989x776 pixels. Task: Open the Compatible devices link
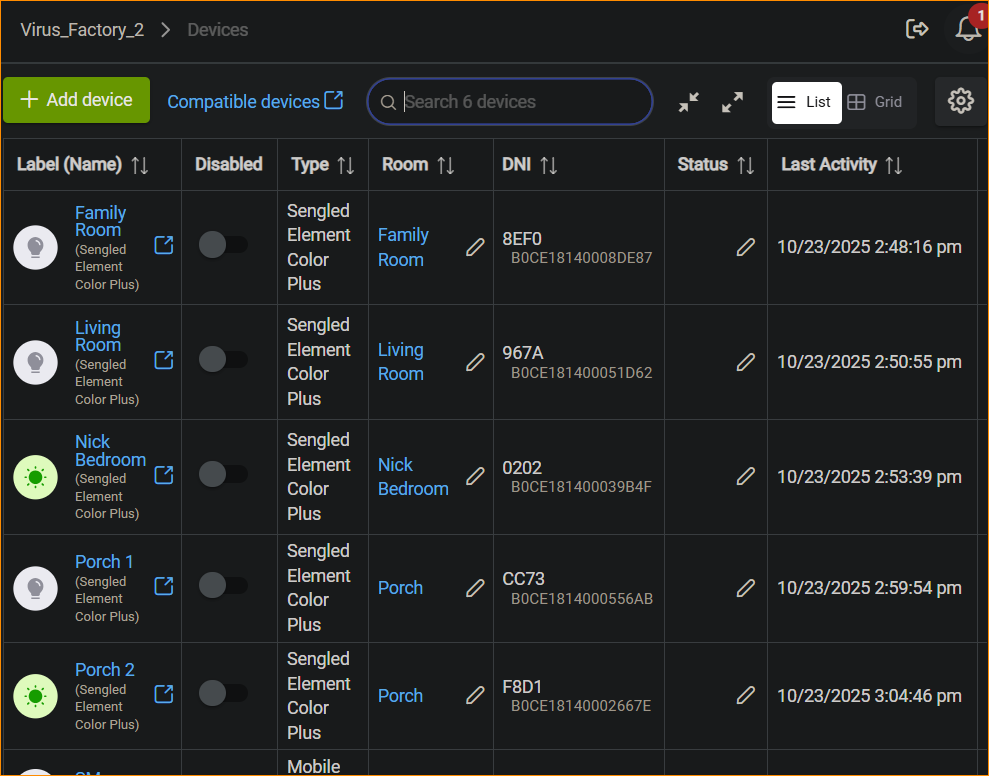click(x=255, y=102)
